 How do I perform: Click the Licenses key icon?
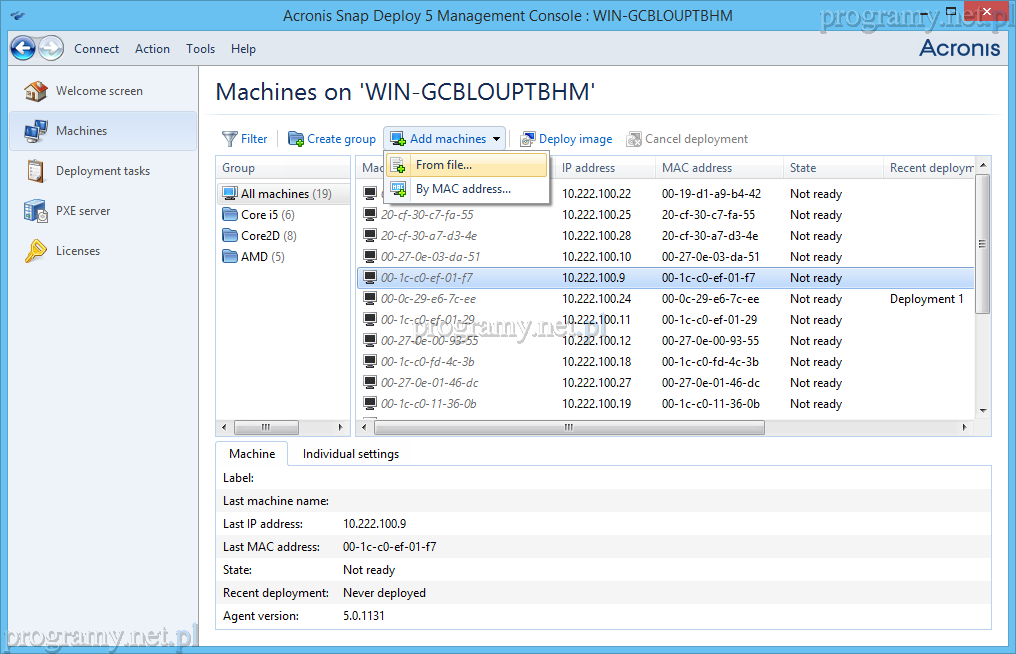[x=36, y=251]
